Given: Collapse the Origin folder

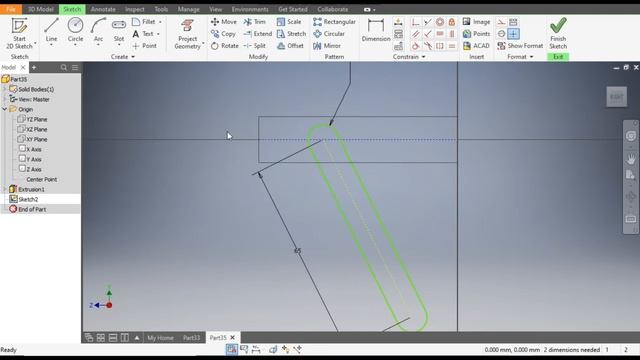Looking at the screenshot, I should pyautogui.click(x=4, y=109).
